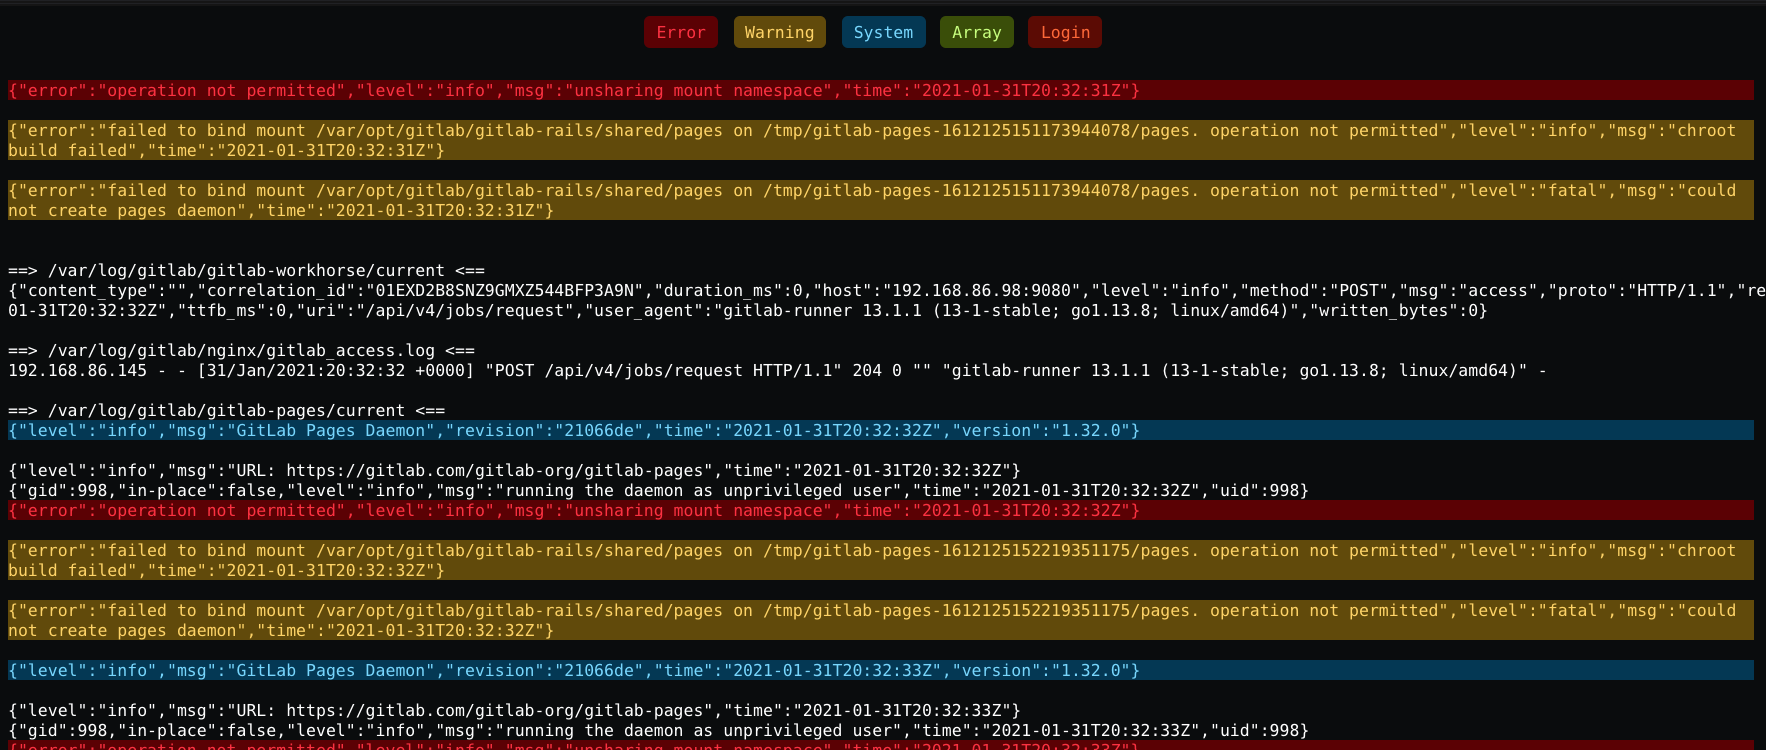The width and height of the screenshot is (1766, 750).
Task: Select 'could not create pages daemon' entry at 20:32:31Z
Action: (881, 200)
